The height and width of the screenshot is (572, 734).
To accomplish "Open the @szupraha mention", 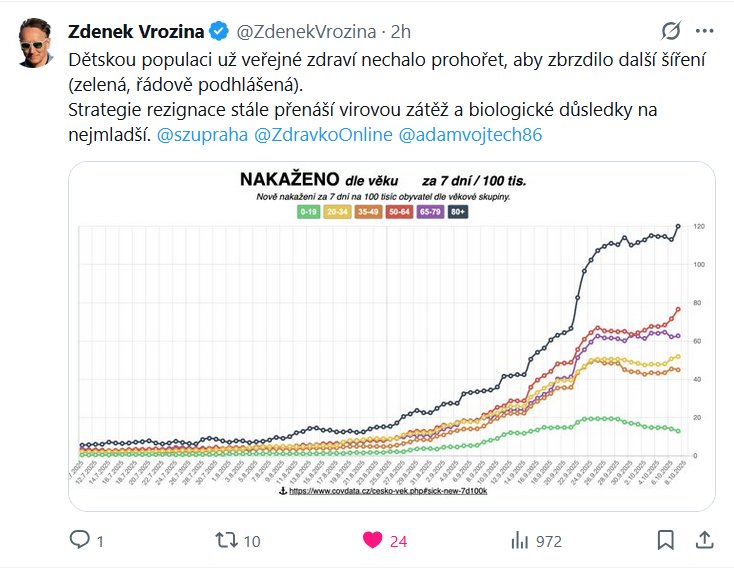I will [x=203, y=133].
